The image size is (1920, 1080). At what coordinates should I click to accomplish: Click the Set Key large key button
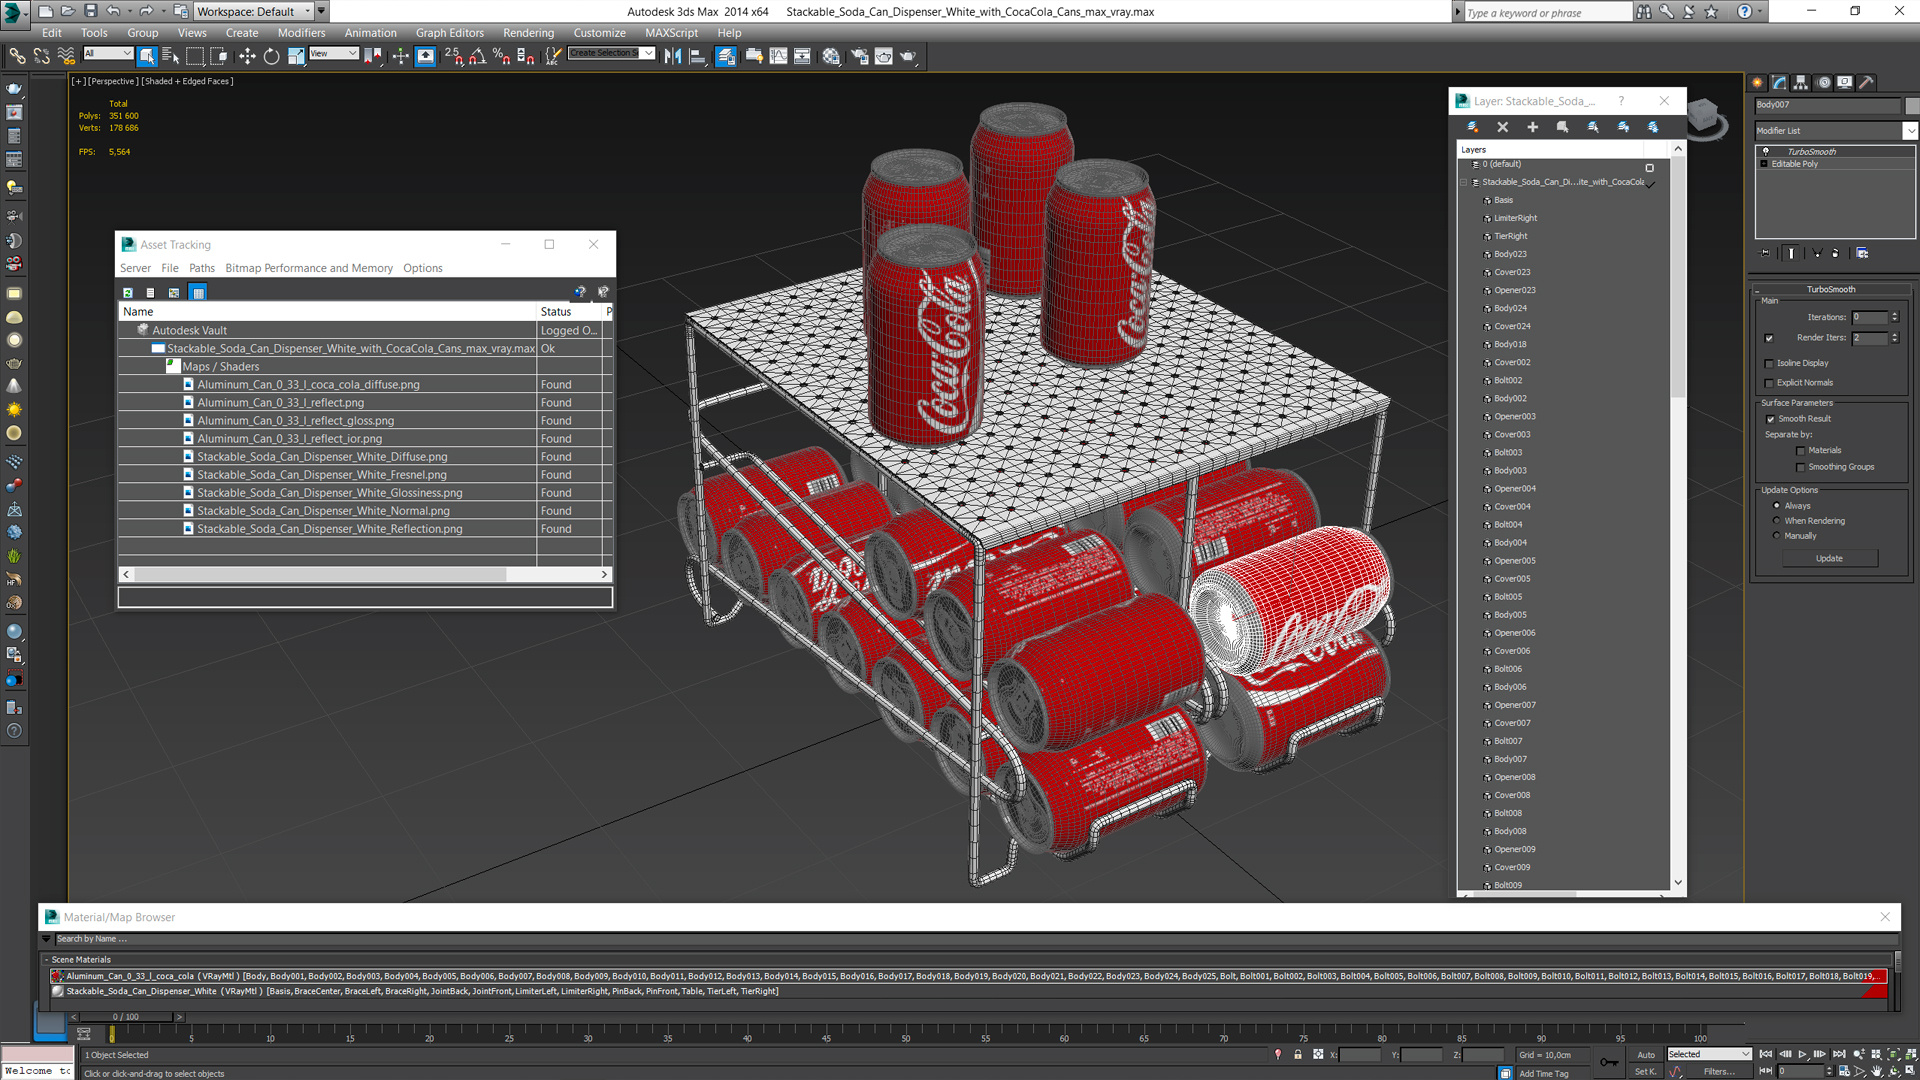click(x=1608, y=1062)
